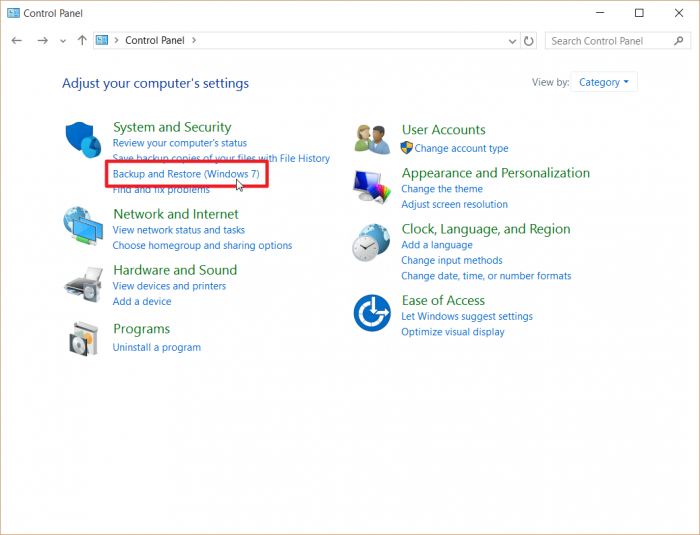Click Change account type link

(x=461, y=148)
